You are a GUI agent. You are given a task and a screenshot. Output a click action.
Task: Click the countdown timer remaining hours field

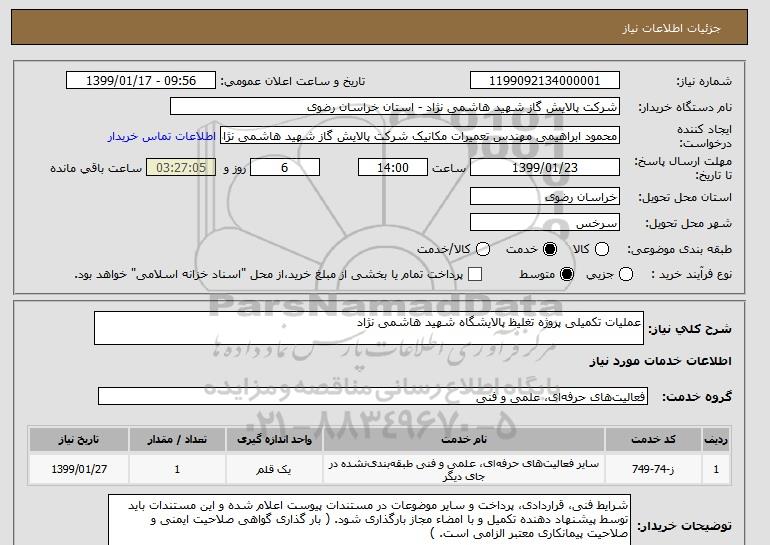181,167
